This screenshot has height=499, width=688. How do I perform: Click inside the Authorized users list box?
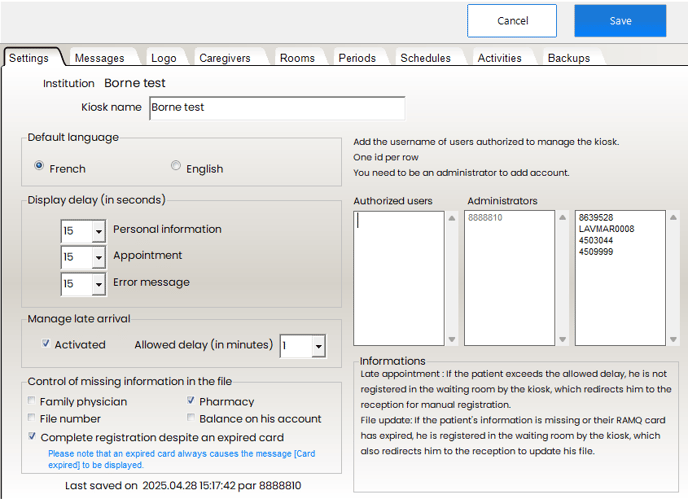[x=398, y=277]
